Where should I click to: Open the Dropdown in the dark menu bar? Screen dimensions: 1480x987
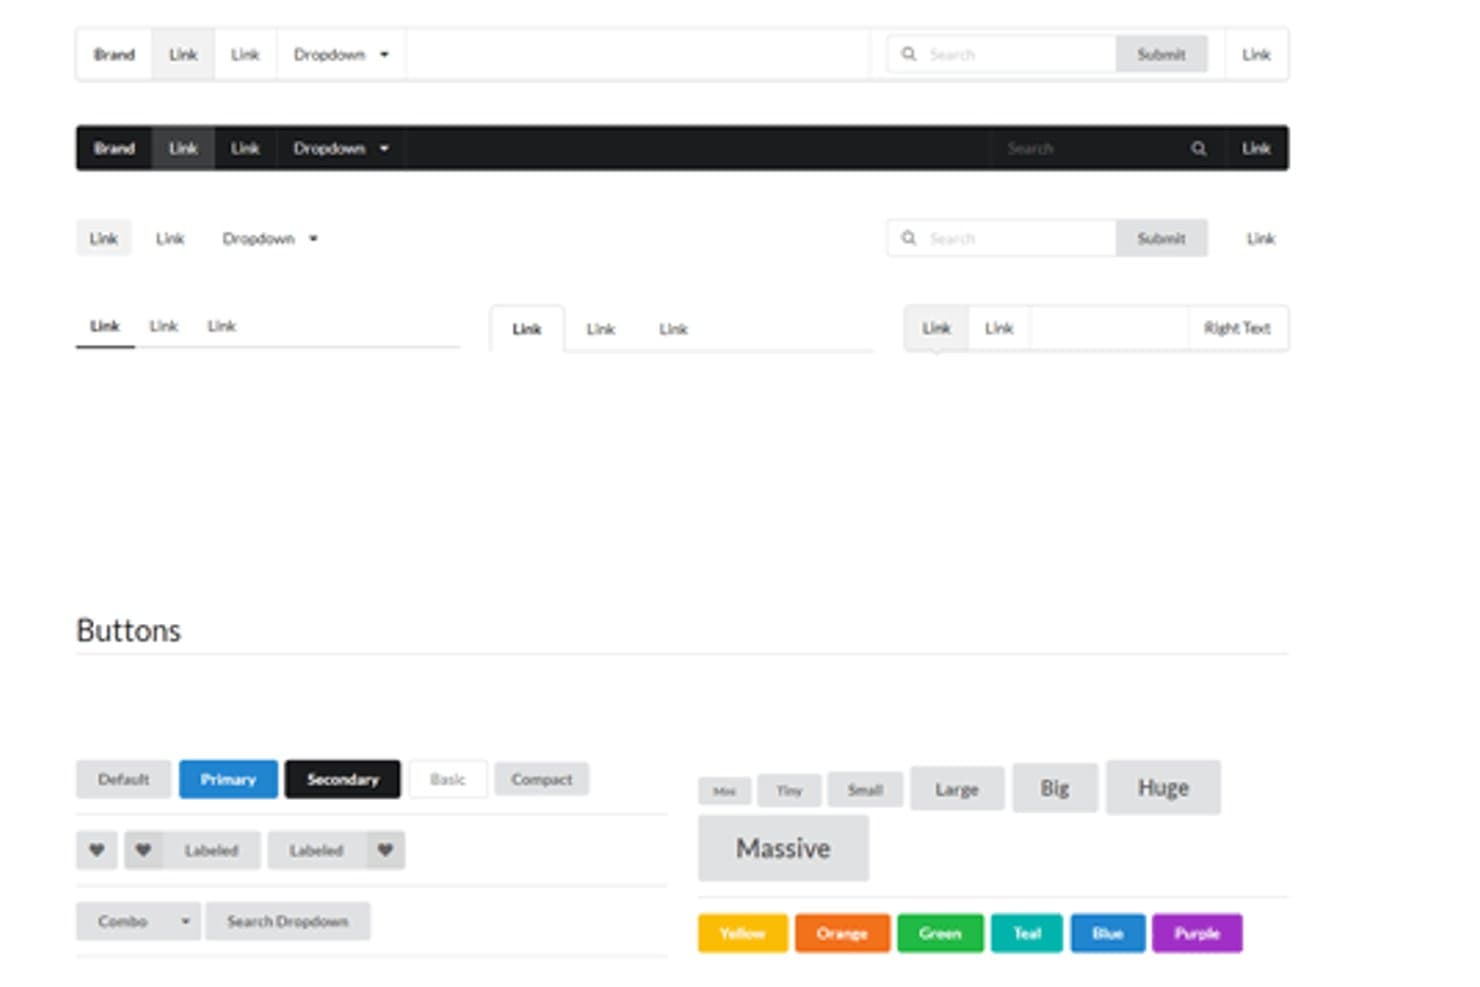(341, 148)
